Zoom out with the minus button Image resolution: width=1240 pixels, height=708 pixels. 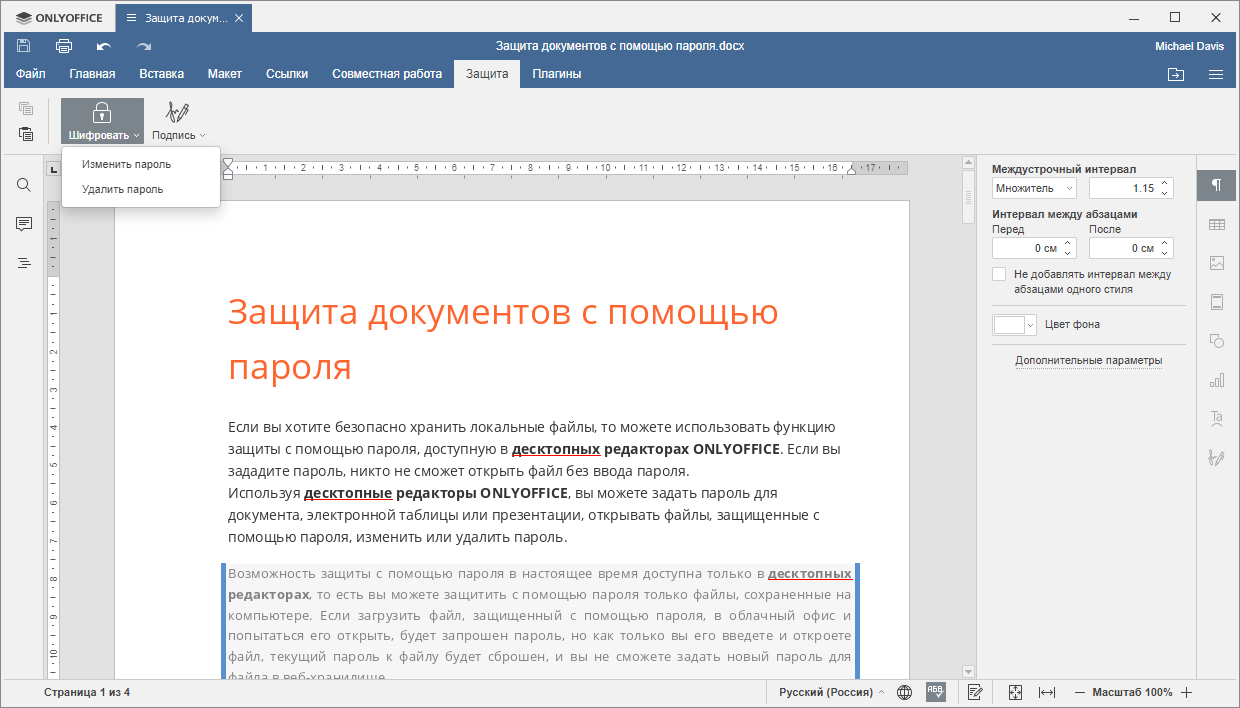pos(1079,692)
